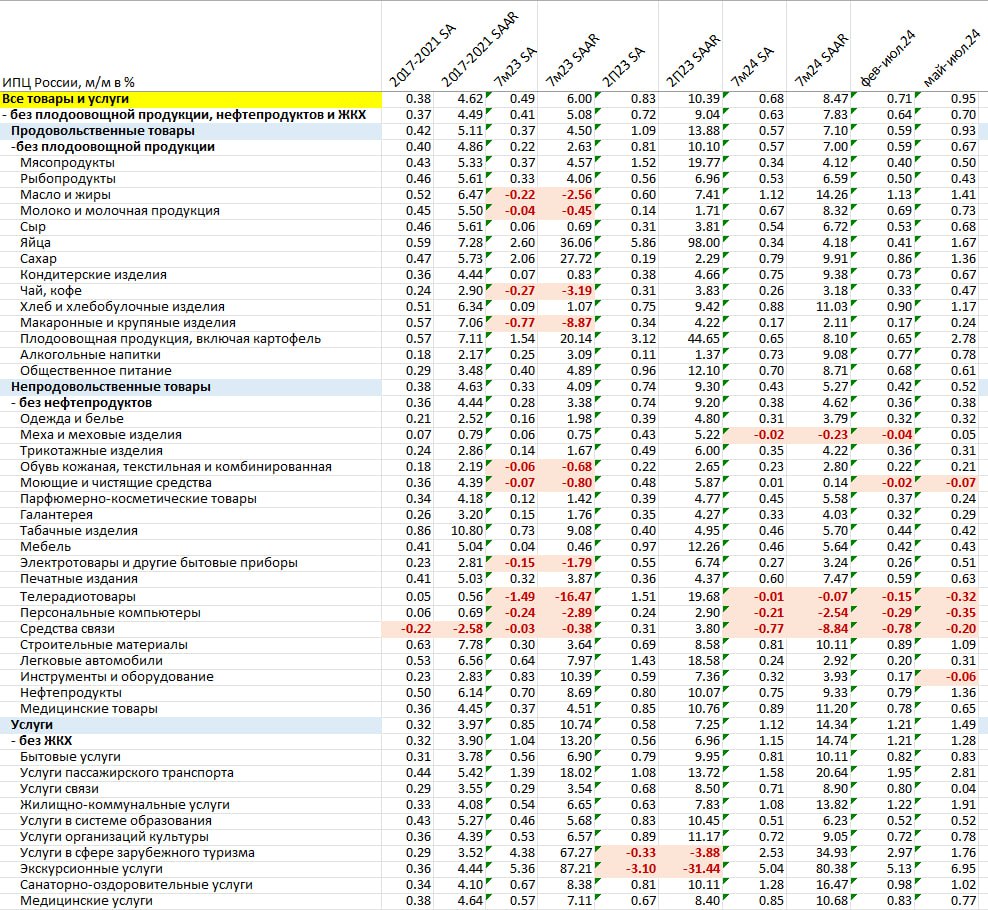Select the "Сахар" row label

tap(38, 259)
